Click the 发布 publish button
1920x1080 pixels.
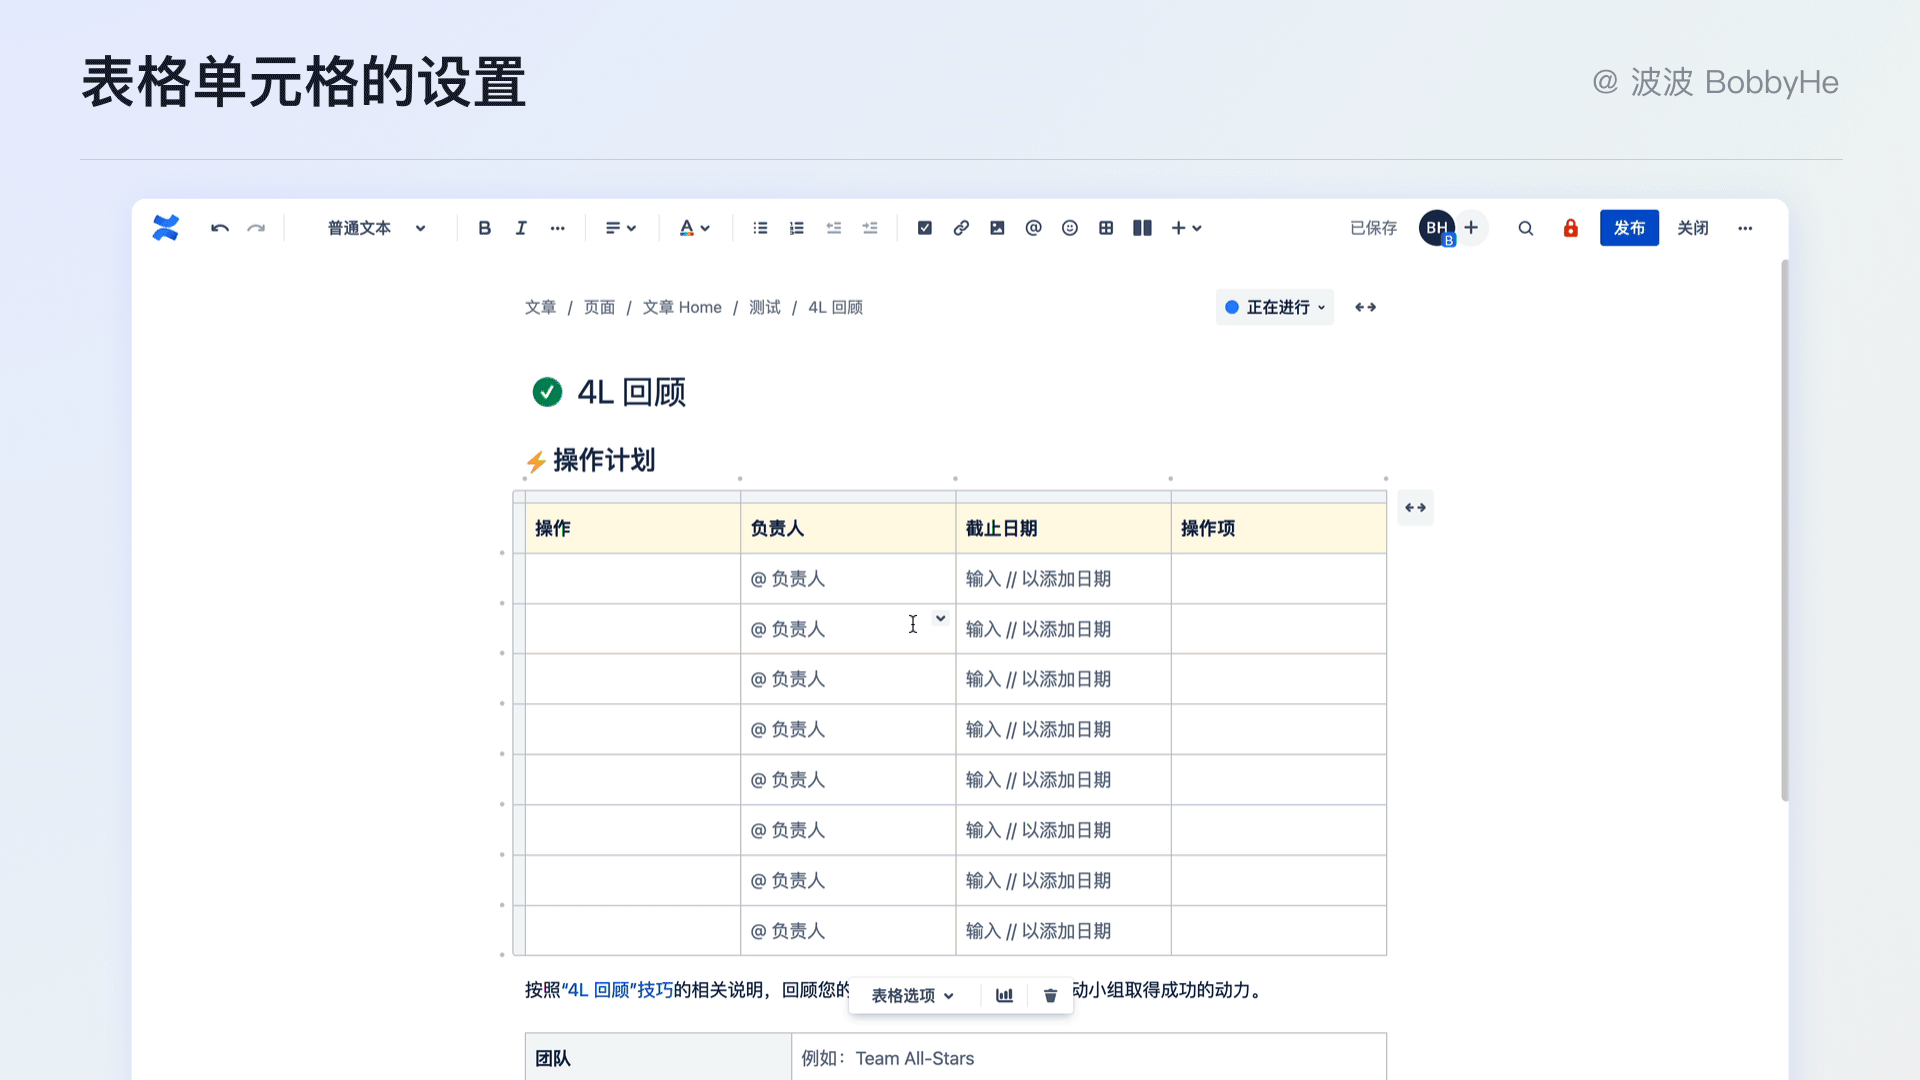[x=1628, y=228]
